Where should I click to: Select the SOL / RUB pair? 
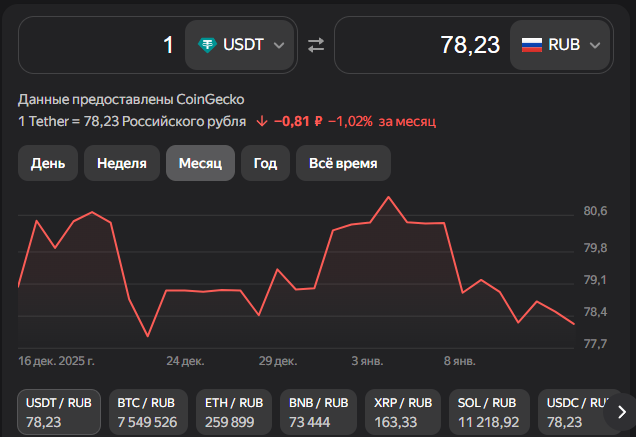tap(488, 412)
